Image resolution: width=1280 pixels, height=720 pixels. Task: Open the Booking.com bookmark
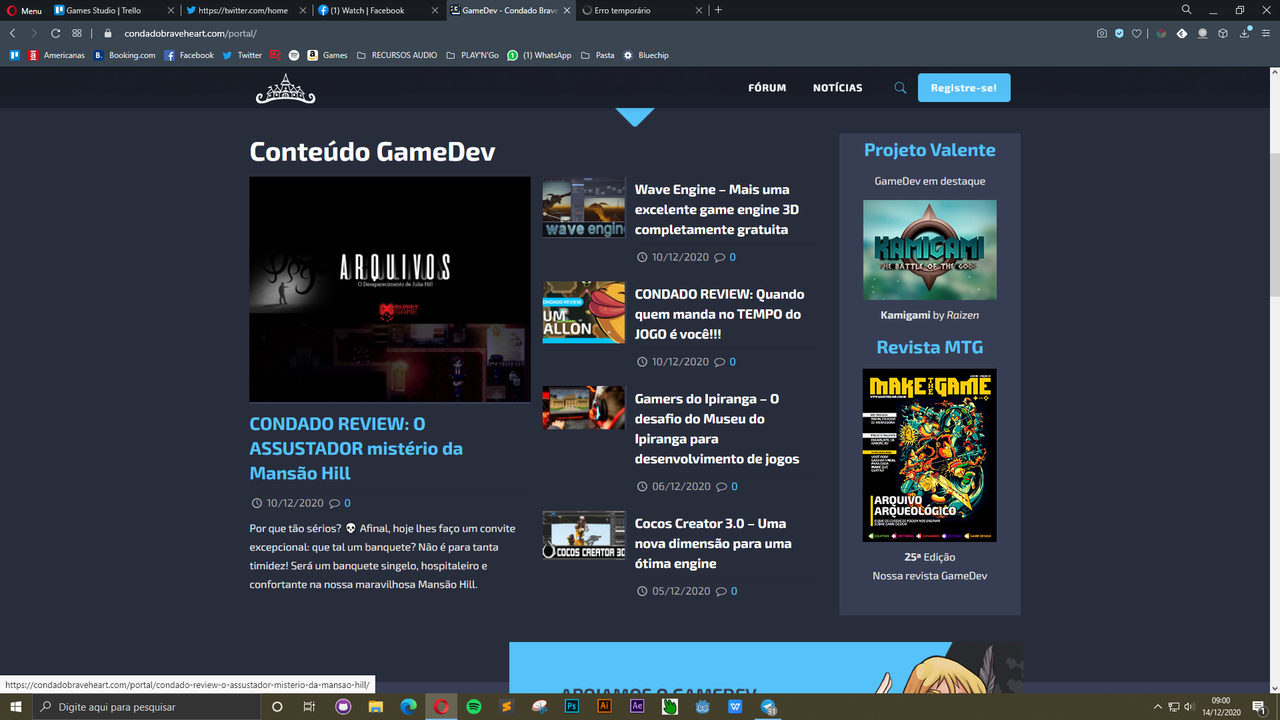click(124, 55)
